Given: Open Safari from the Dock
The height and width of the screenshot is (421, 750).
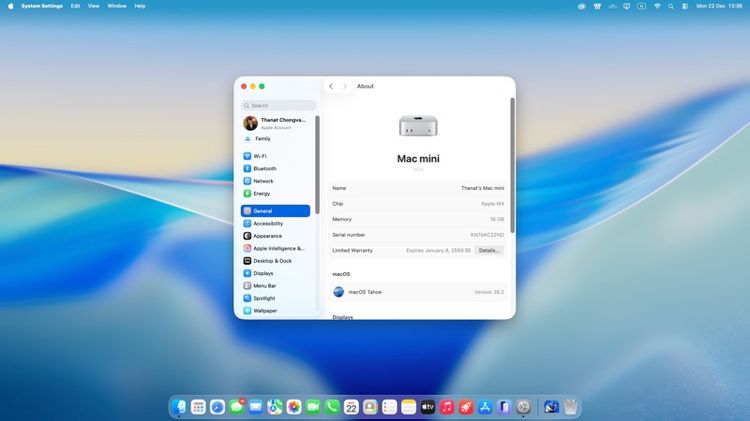Looking at the screenshot, I should tap(217, 407).
